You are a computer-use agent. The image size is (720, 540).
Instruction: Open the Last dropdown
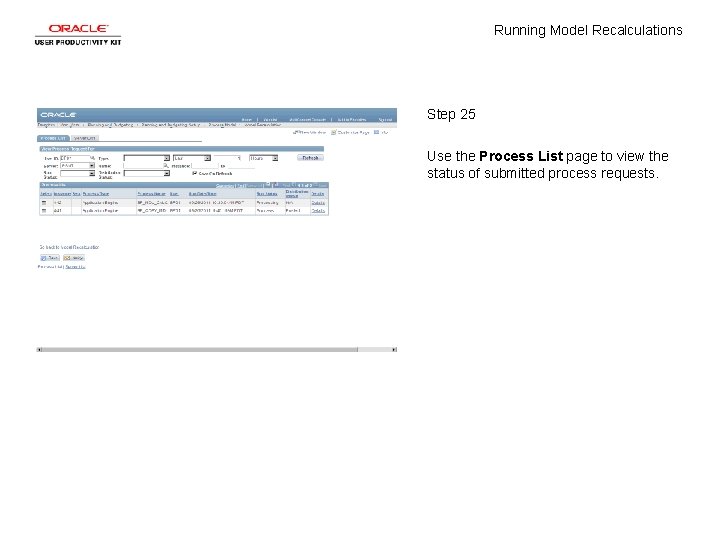point(191,158)
